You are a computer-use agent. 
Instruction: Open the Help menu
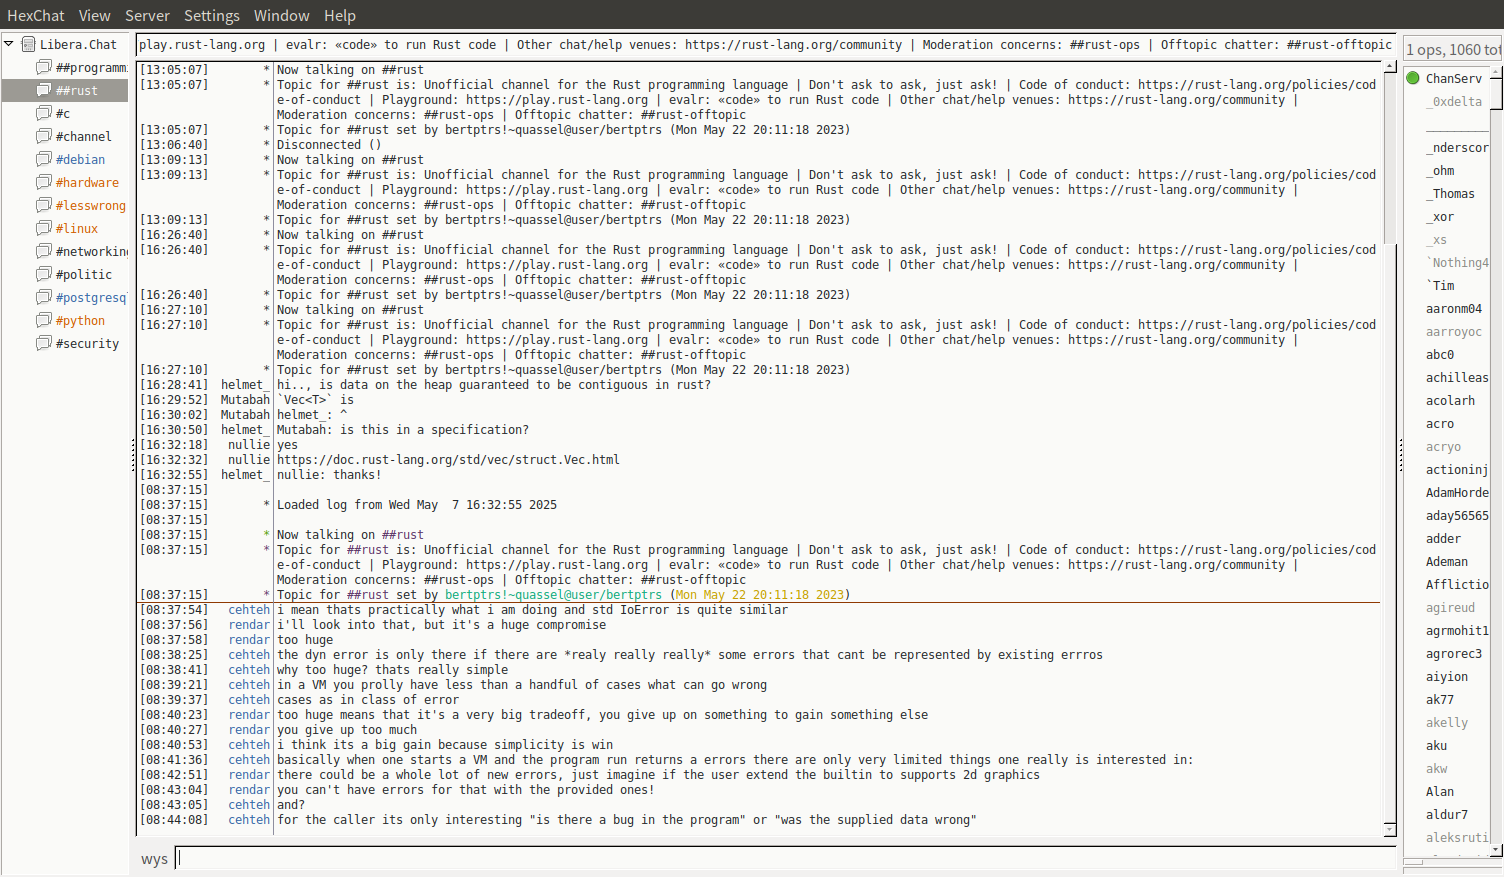pos(340,16)
